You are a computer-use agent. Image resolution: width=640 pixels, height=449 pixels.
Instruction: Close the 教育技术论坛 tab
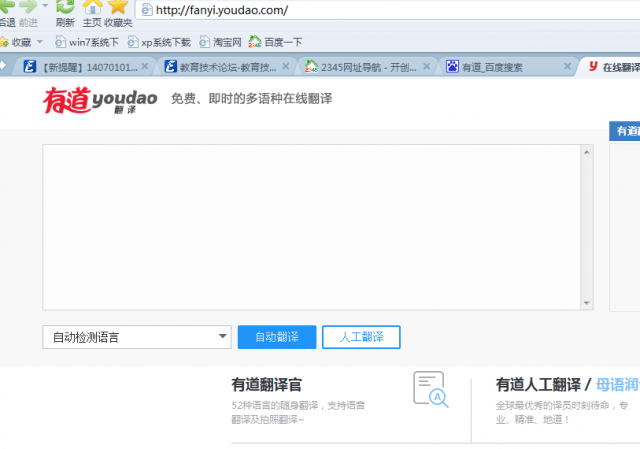click(286, 67)
